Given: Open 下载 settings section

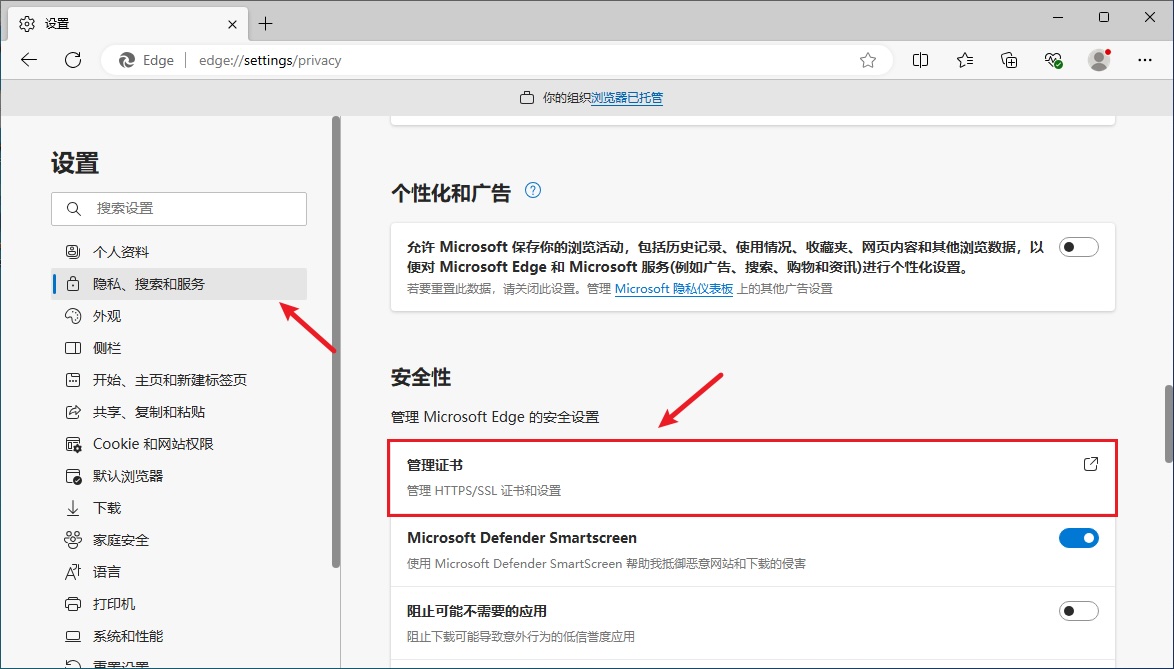Looking at the screenshot, I should point(179,508).
